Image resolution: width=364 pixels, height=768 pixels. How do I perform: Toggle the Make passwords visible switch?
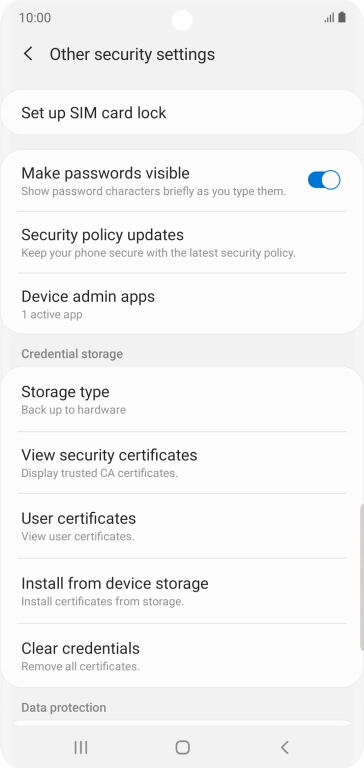324,180
